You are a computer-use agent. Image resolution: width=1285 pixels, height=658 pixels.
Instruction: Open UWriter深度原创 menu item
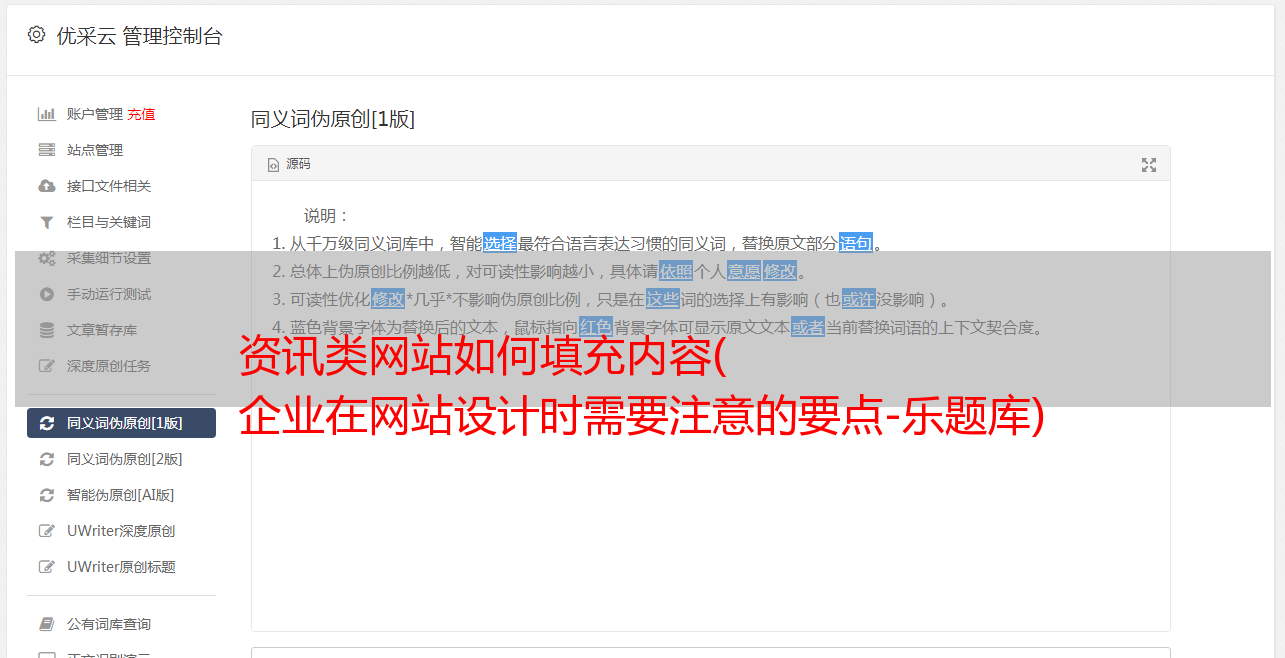(x=121, y=531)
